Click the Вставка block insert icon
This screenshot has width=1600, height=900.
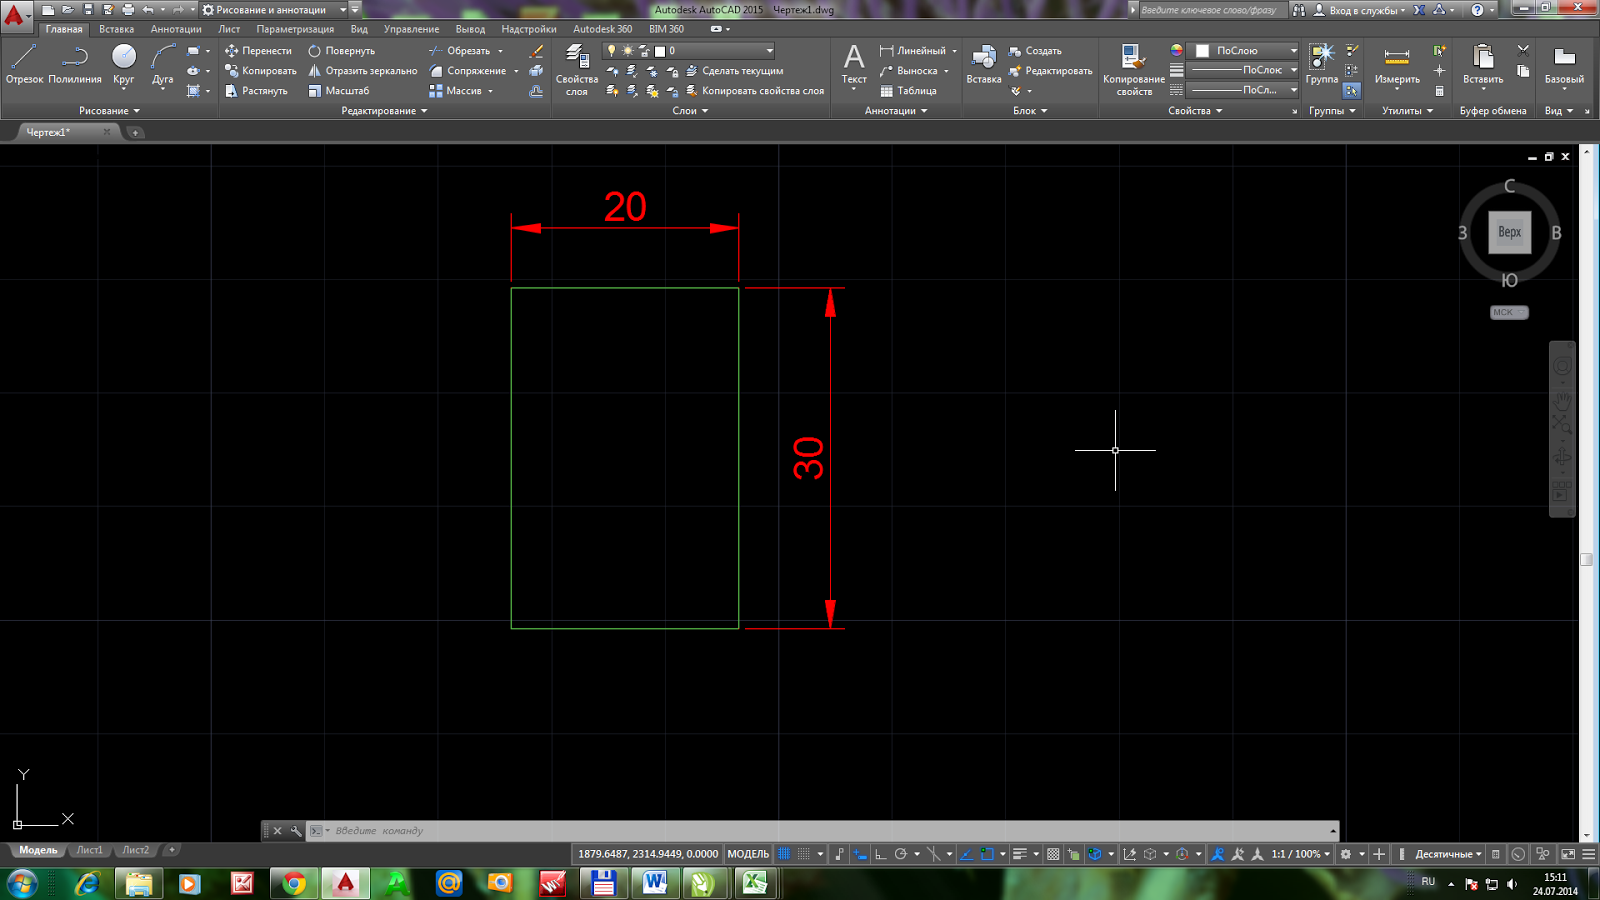coord(984,57)
